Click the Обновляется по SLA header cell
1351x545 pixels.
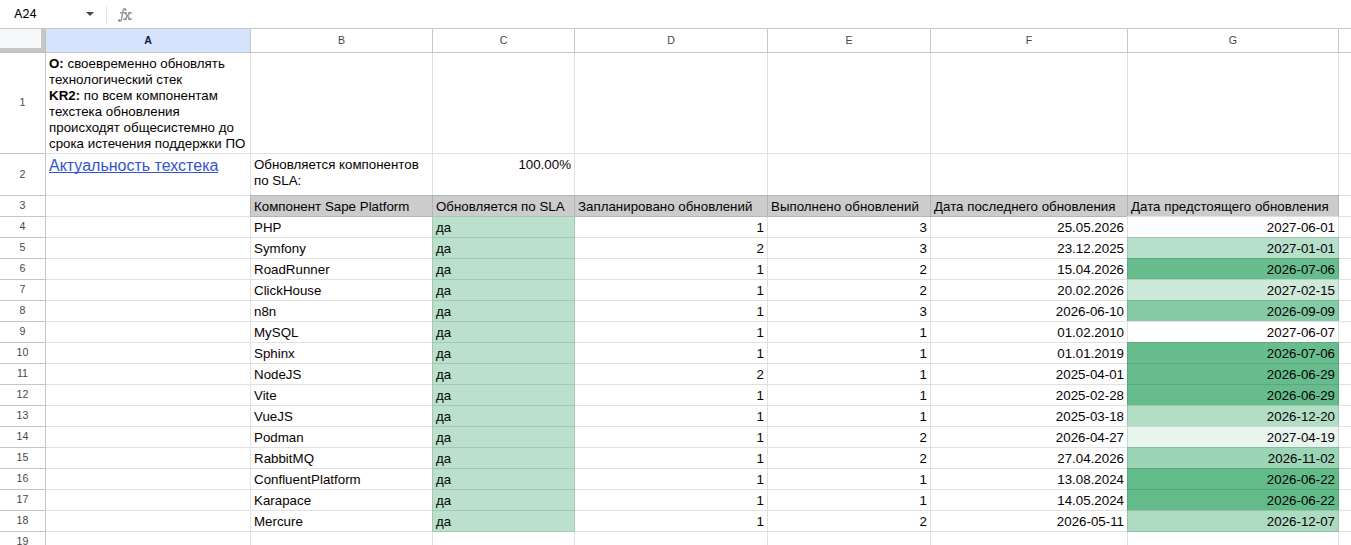[504, 206]
